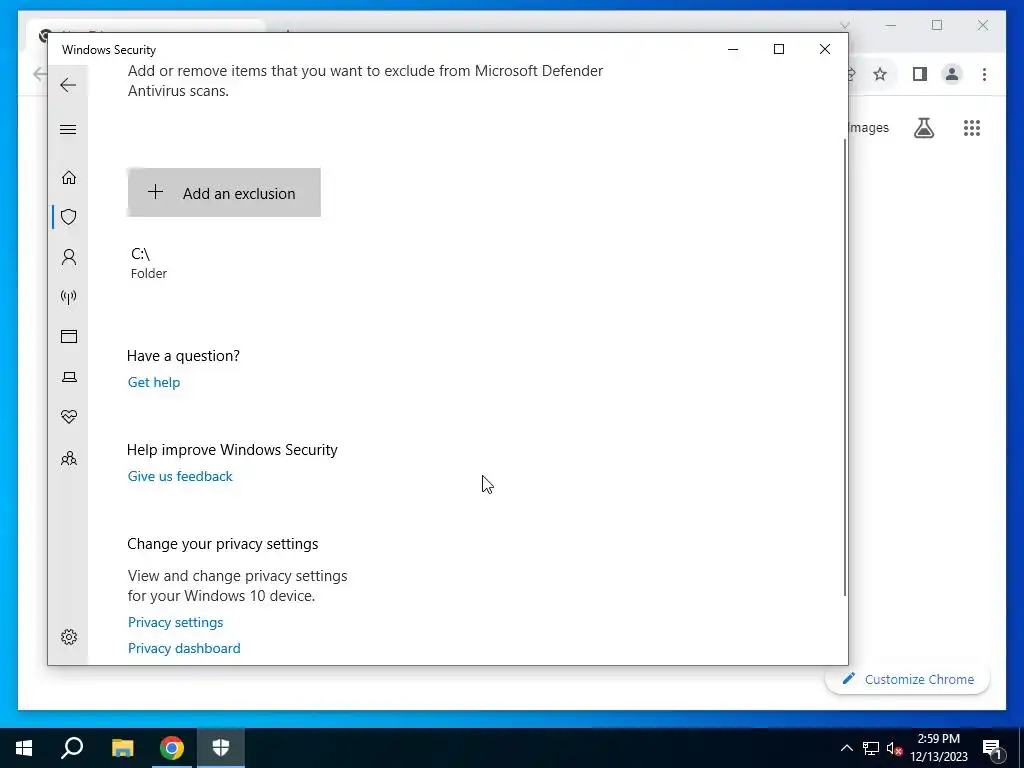Open Search Labs flask icon in Chrome
The height and width of the screenshot is (768, 1024).
coord(923,128)
